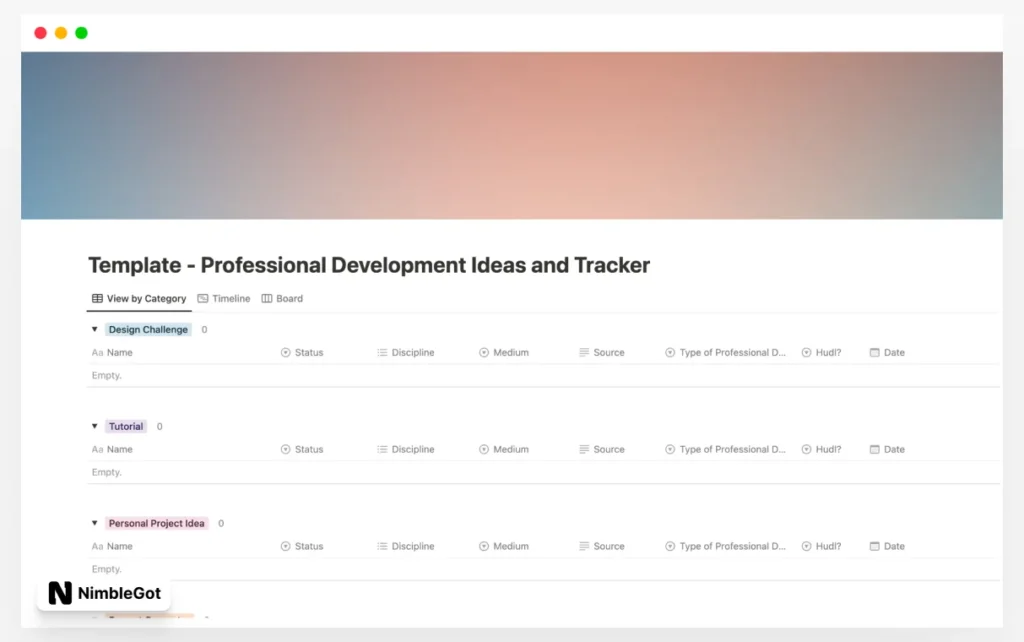This screenshot has height=642, width=1024.
Task: Click the Hudl? header in Personal Project Idea
Action: click(x=822, y=546)
